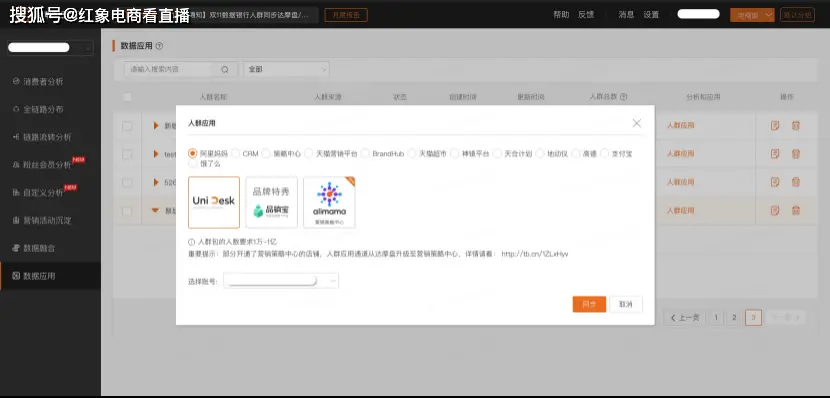The width and height of the screenshot is (830, 398).
Task: Click help icon beside 数据应用 title
Action: 159,46
